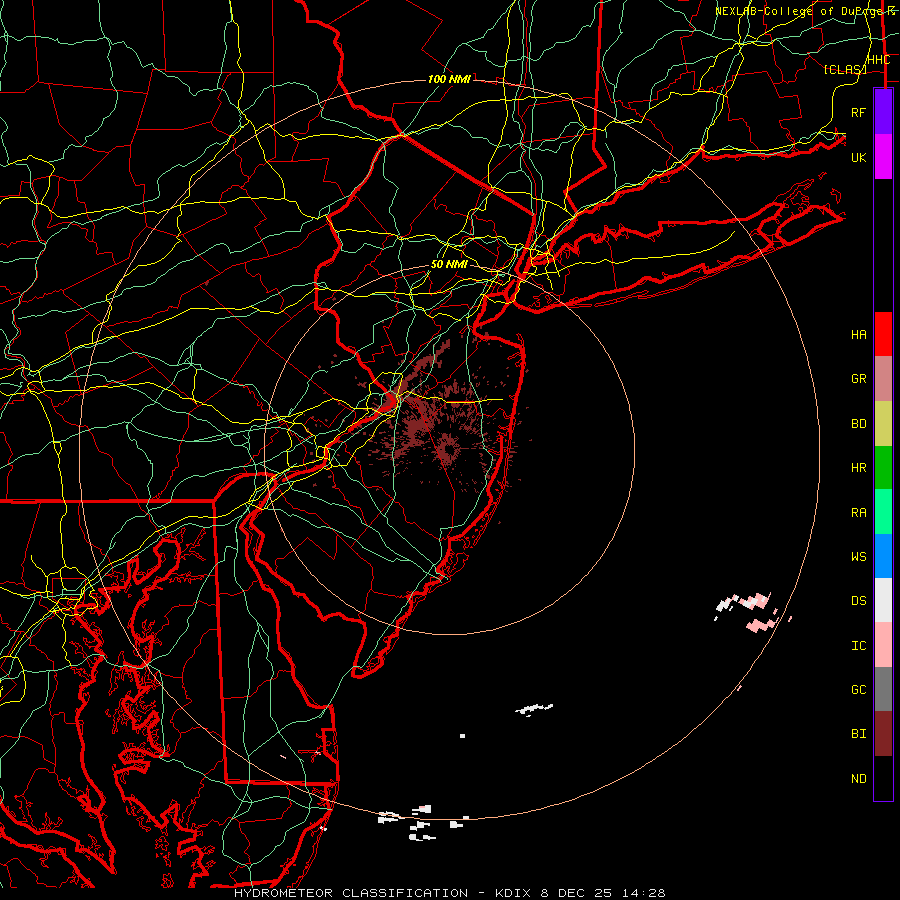The width and height of the screenshot is (900, 900).
Task: Click the GR legend label
Action: (x=859, y=379)
